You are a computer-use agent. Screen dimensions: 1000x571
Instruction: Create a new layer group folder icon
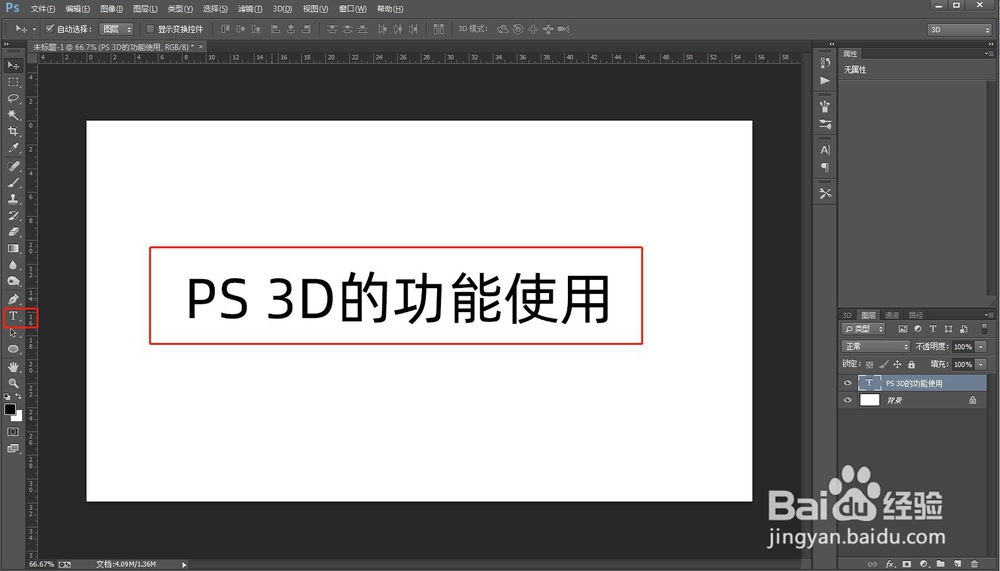941,564
